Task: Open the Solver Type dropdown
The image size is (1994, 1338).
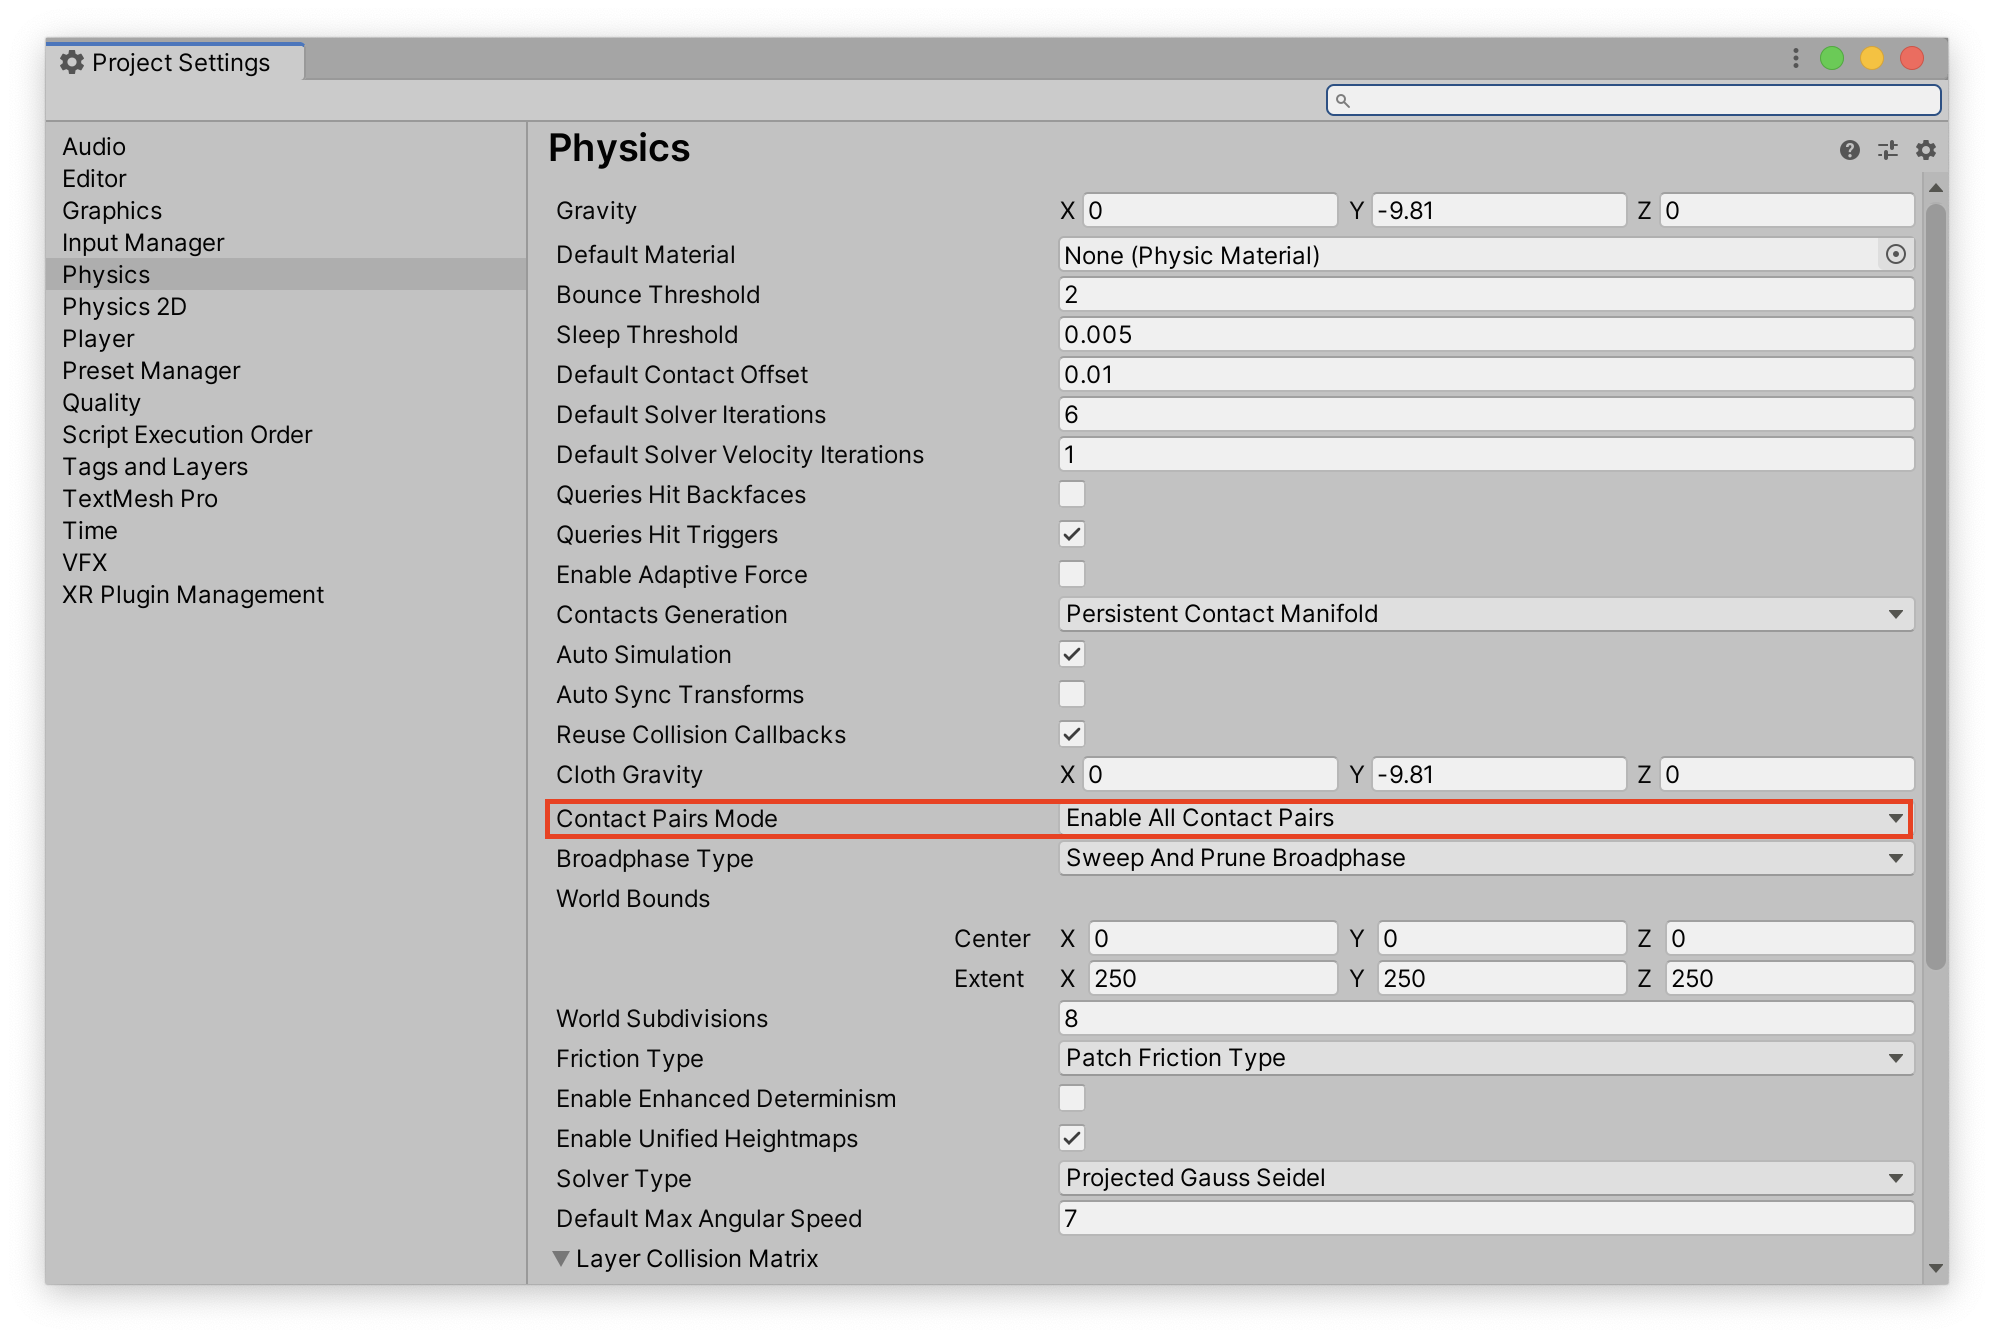Action: click(1895, 1178)
